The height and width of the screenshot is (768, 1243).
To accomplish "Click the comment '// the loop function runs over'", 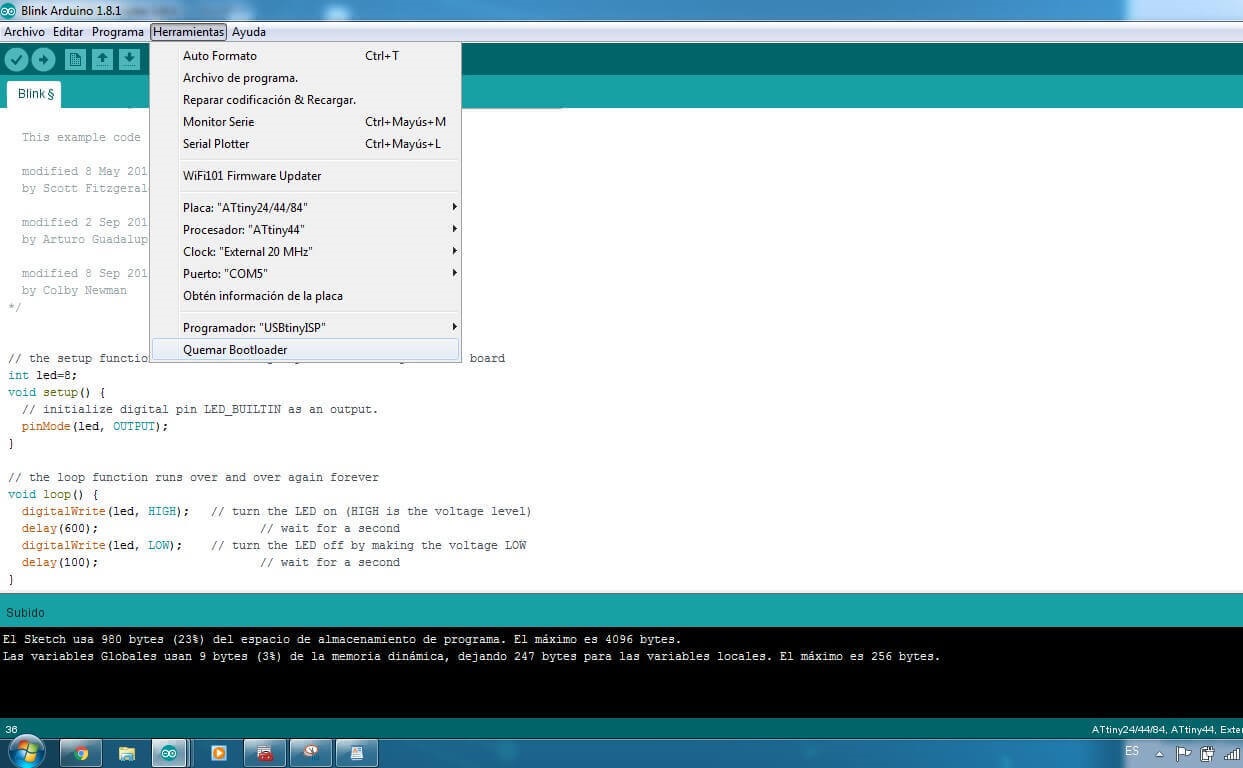I will (193, 477).
